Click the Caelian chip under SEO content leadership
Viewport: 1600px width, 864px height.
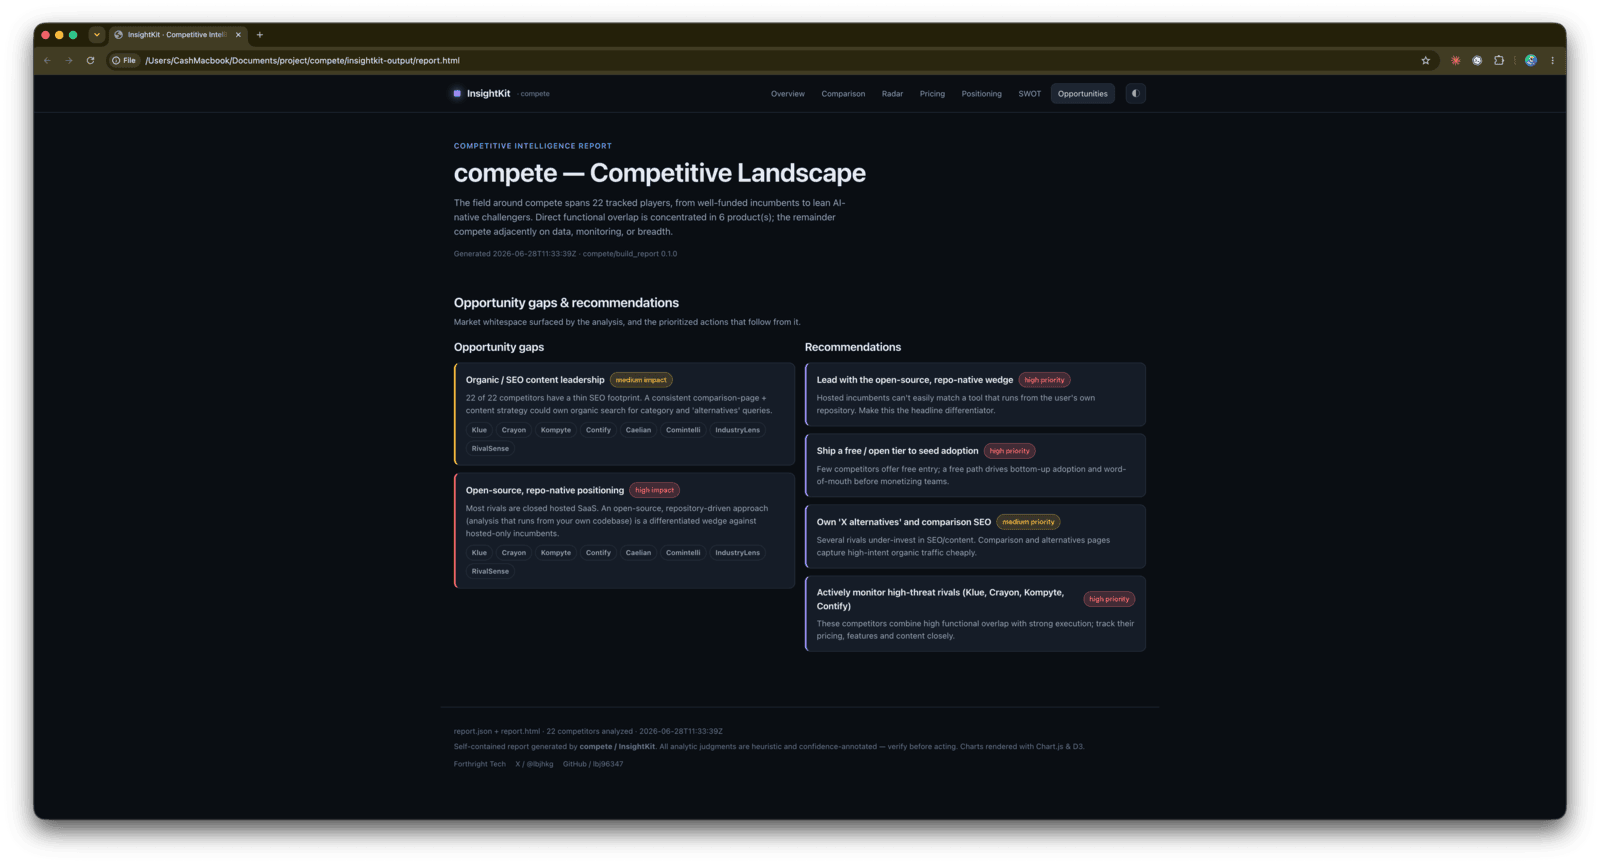click(638, 430)
